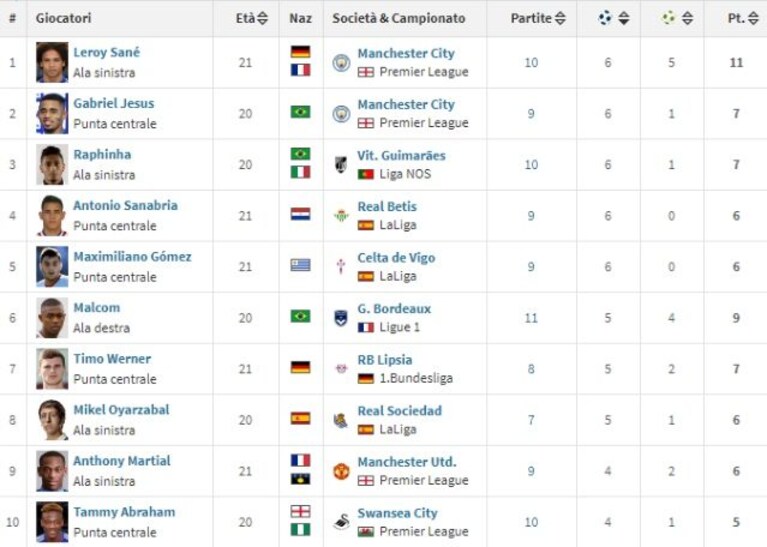Viewport: 767px width, 547px height.
Task: Sort by assists using the green ball arrows
Action: click(x=687, y=19)
